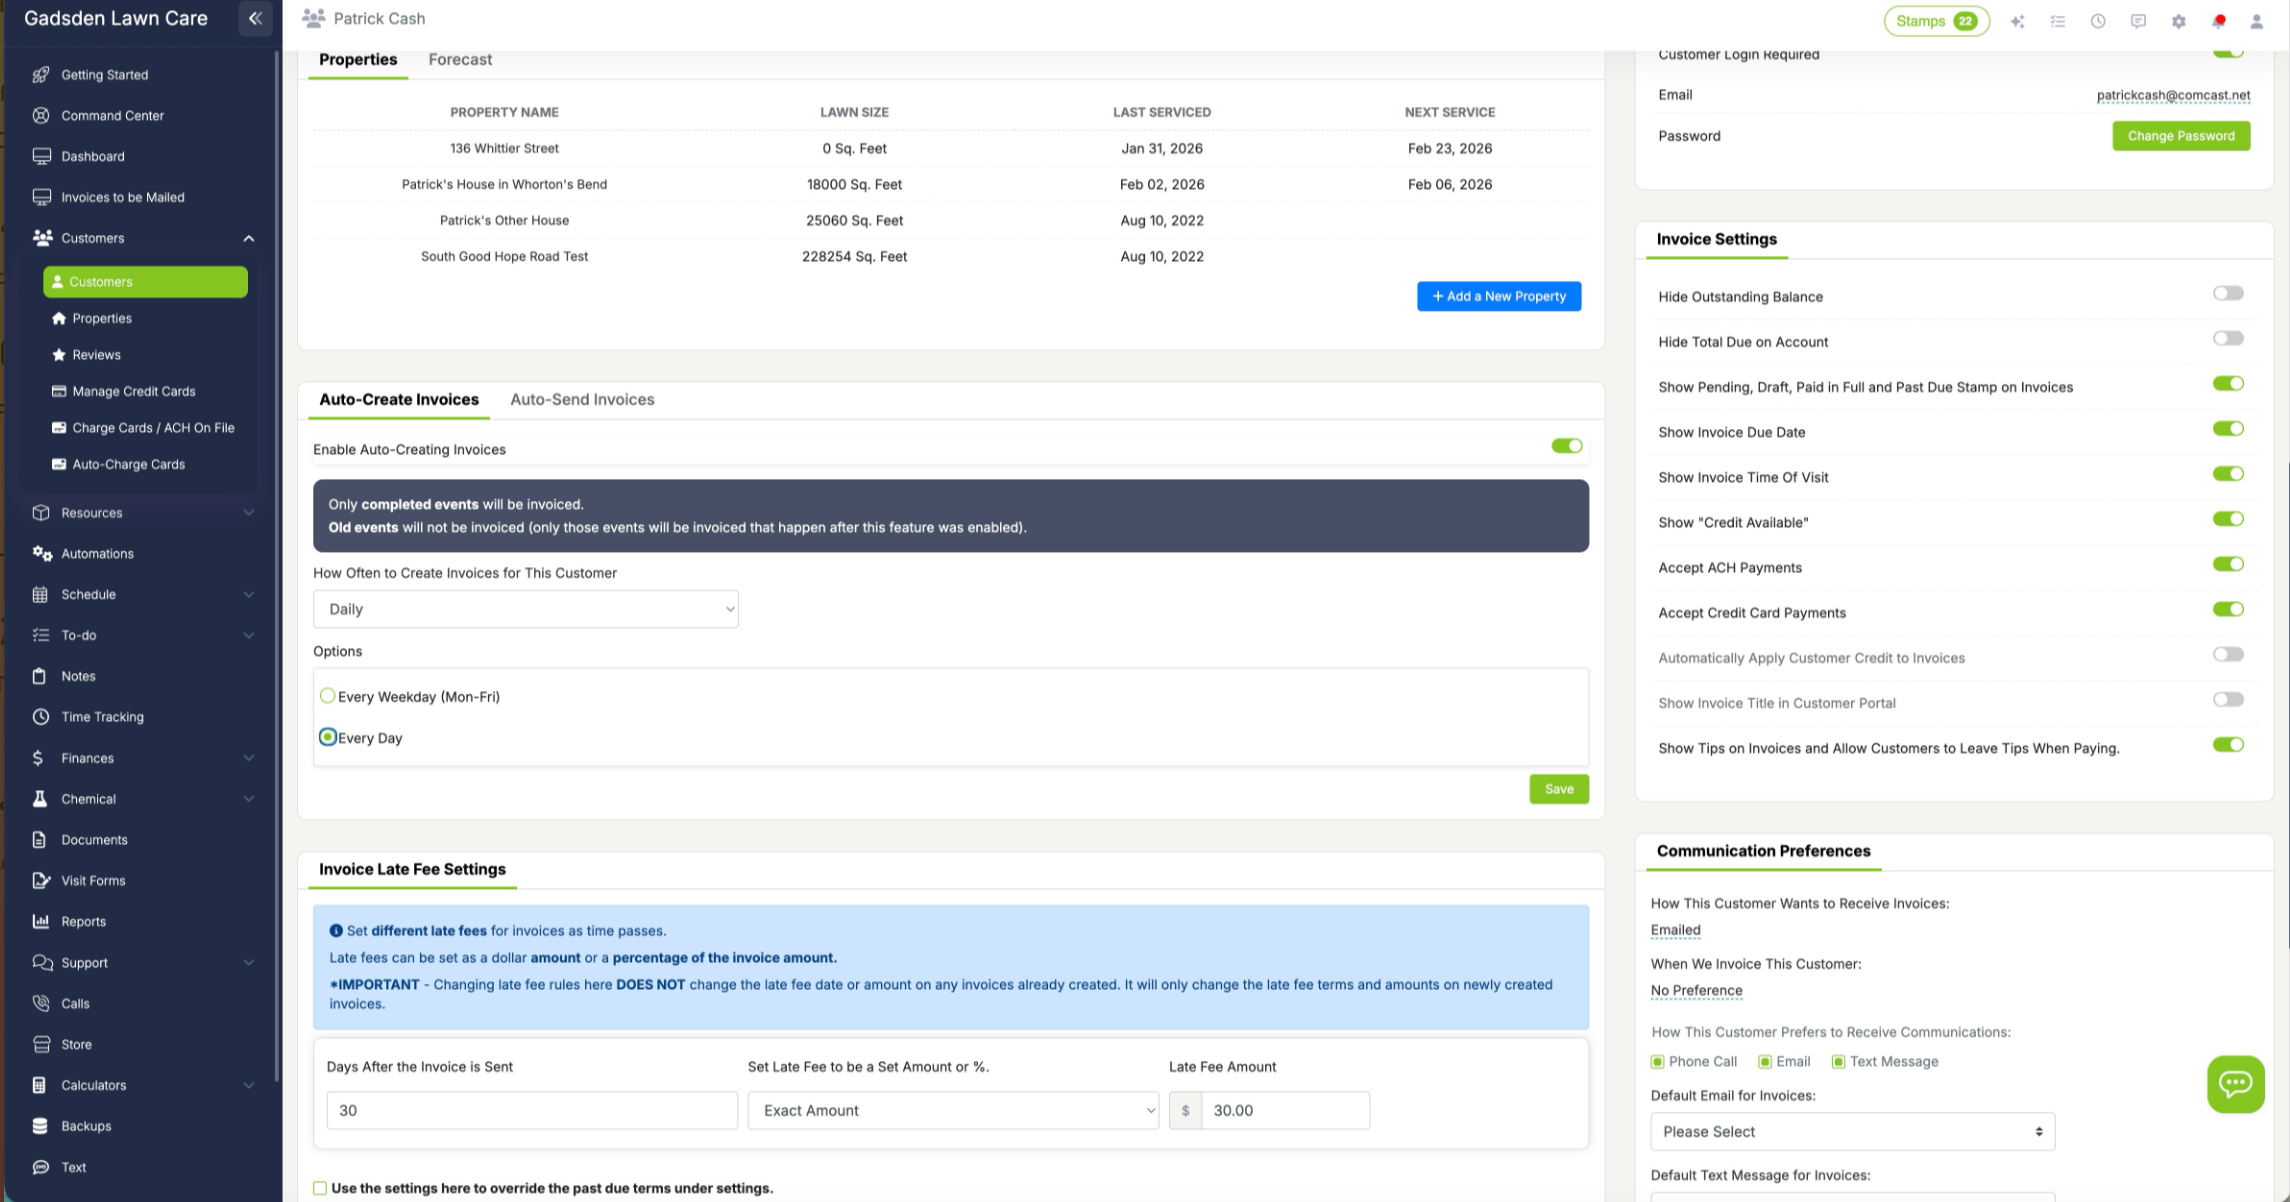Switch to the Forecast tab
The height and width of the screenshot is (1202, 2290).
(460, 59)
